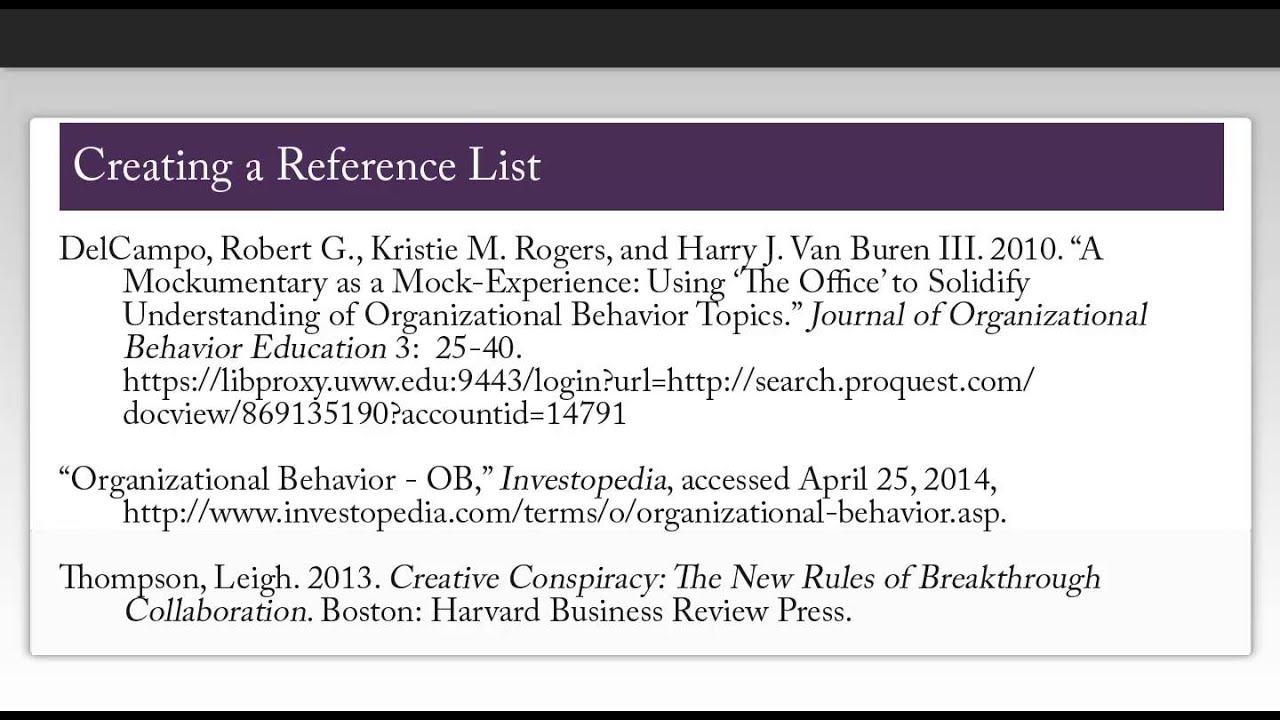Image resolution: width=1280 pixels, height=720 pixels.
Task: Click publisher "Harvard Business Review Press"
Action: coord(640,611)
